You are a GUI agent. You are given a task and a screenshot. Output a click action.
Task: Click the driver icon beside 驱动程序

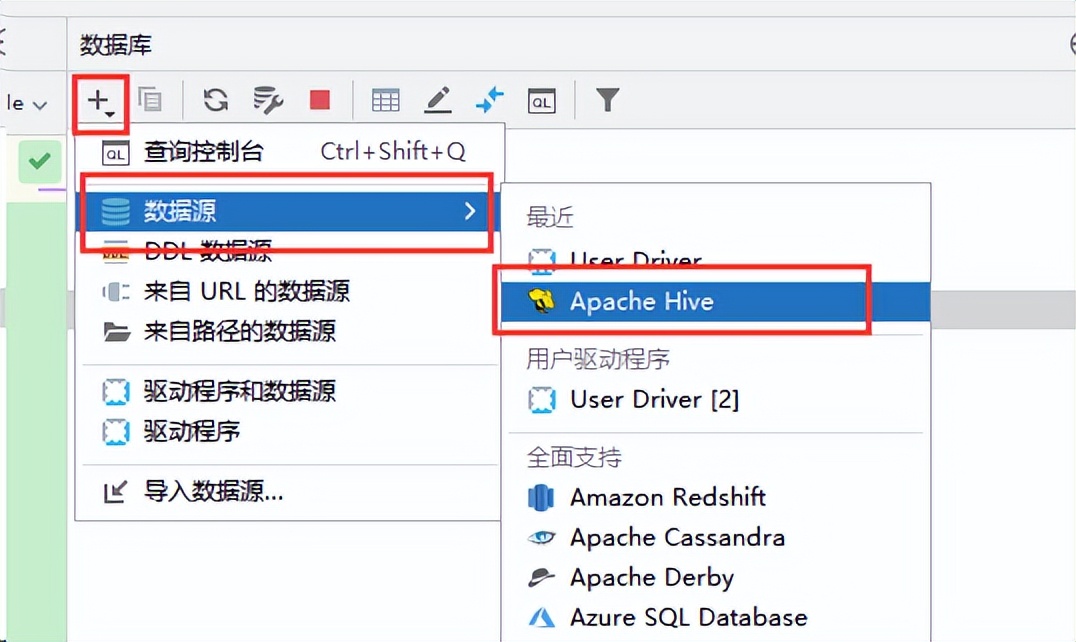click(115, 432)
